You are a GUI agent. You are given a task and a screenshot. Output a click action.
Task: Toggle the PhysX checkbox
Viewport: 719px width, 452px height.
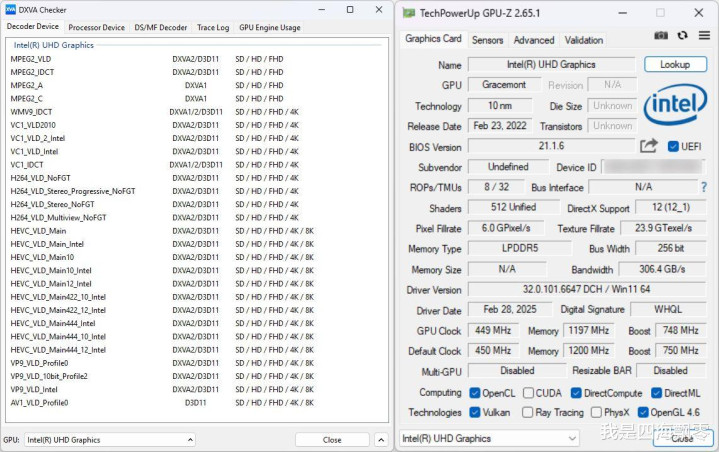[596, 412]
